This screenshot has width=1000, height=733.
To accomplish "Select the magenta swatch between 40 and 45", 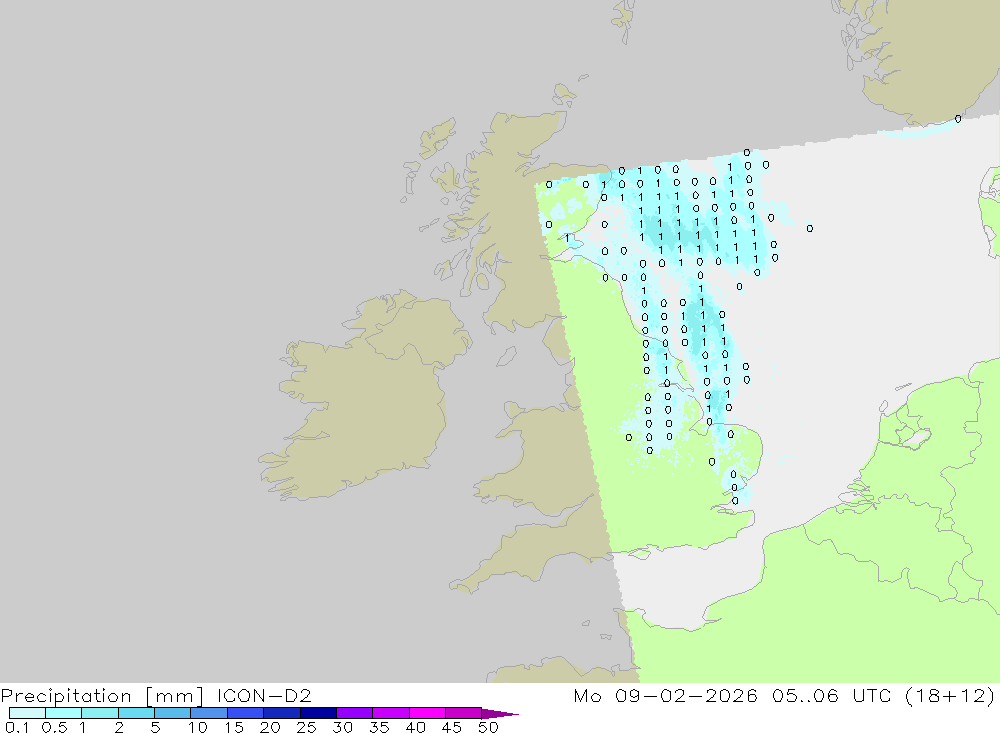I will click(427, 713).
